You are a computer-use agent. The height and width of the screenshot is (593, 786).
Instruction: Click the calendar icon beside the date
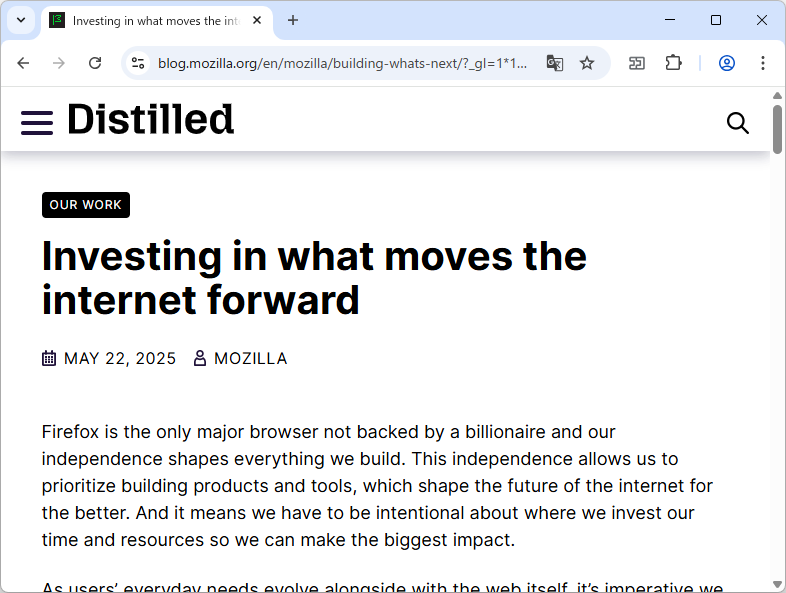49,358
